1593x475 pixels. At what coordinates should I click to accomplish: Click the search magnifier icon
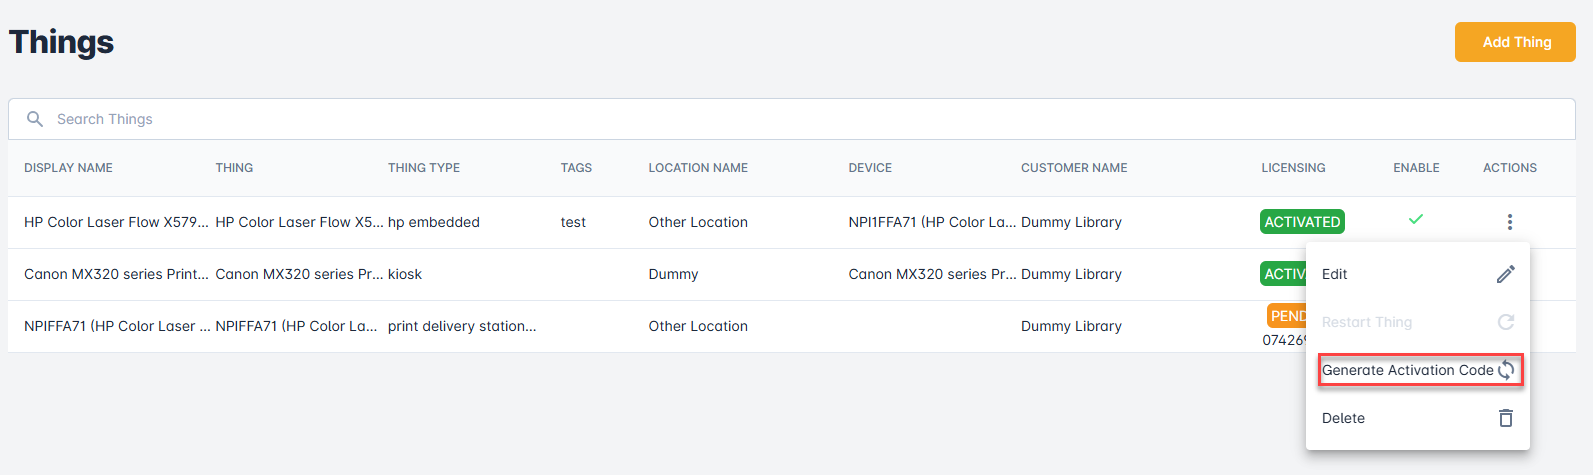pos(35,119)
